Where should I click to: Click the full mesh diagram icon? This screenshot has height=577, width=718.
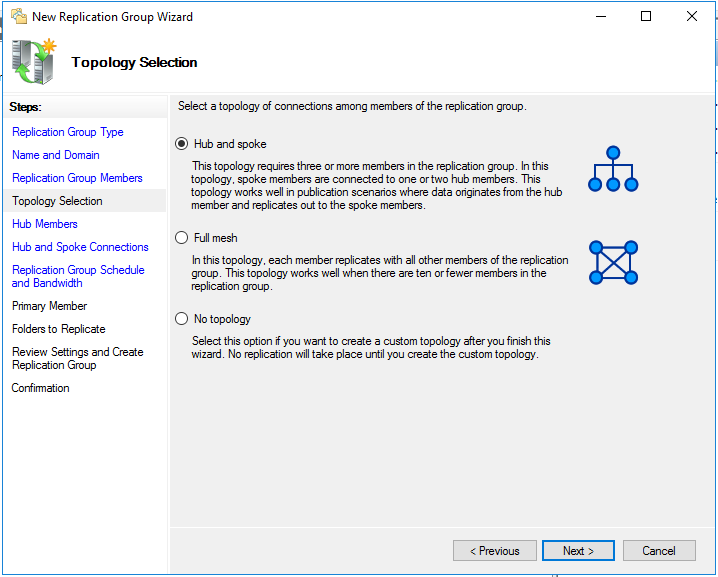click(x=613, y=262)
